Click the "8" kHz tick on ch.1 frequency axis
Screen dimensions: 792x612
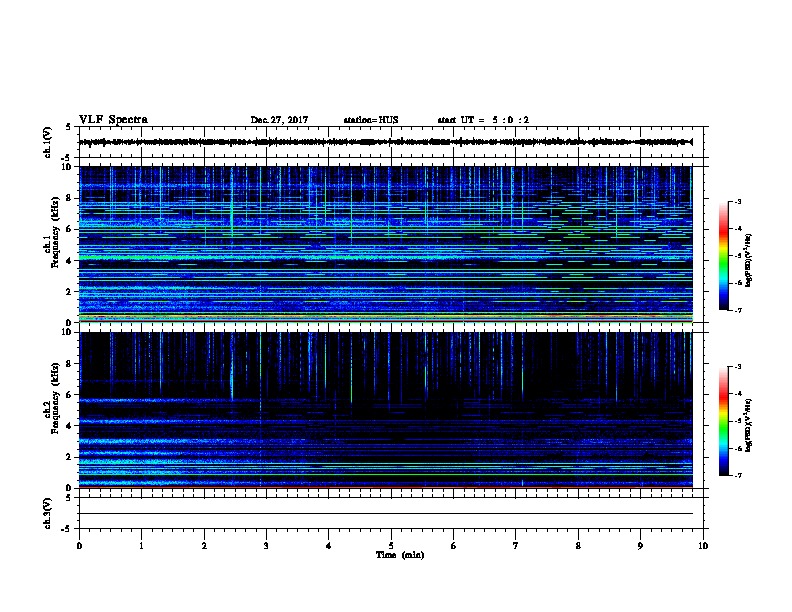point(69,198)
